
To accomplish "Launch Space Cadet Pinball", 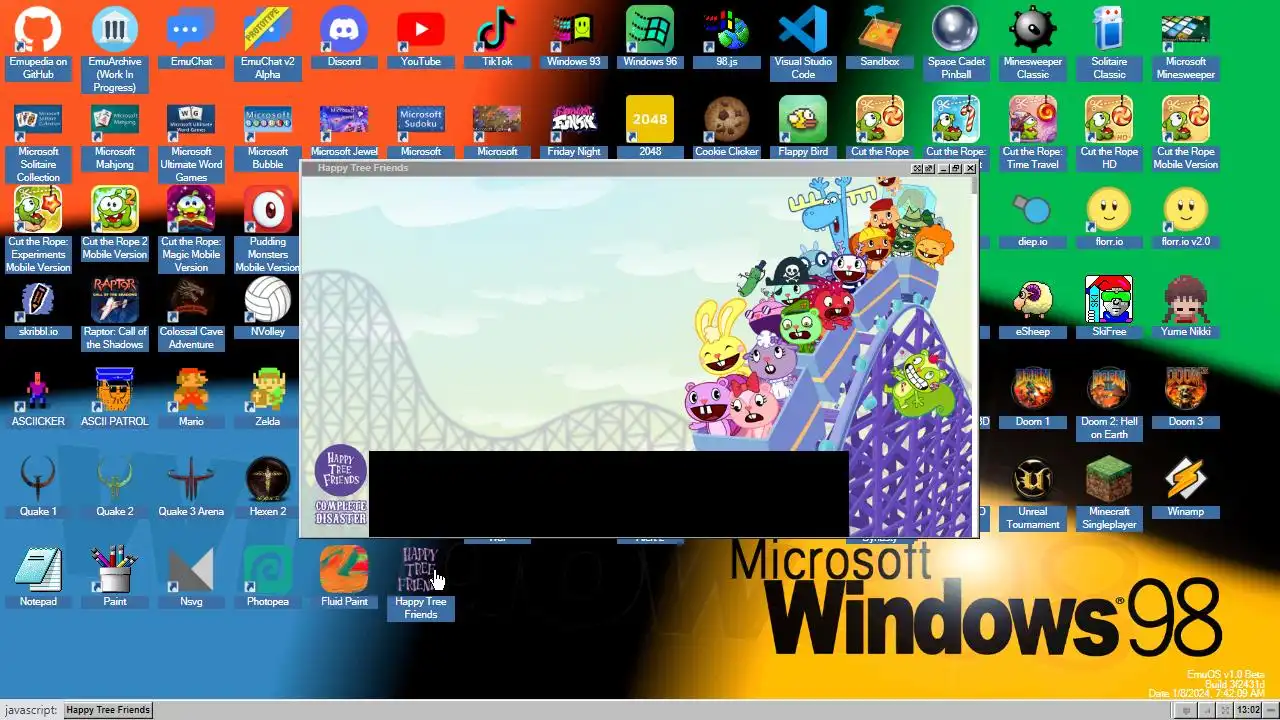I will click(x=956, y=31).
